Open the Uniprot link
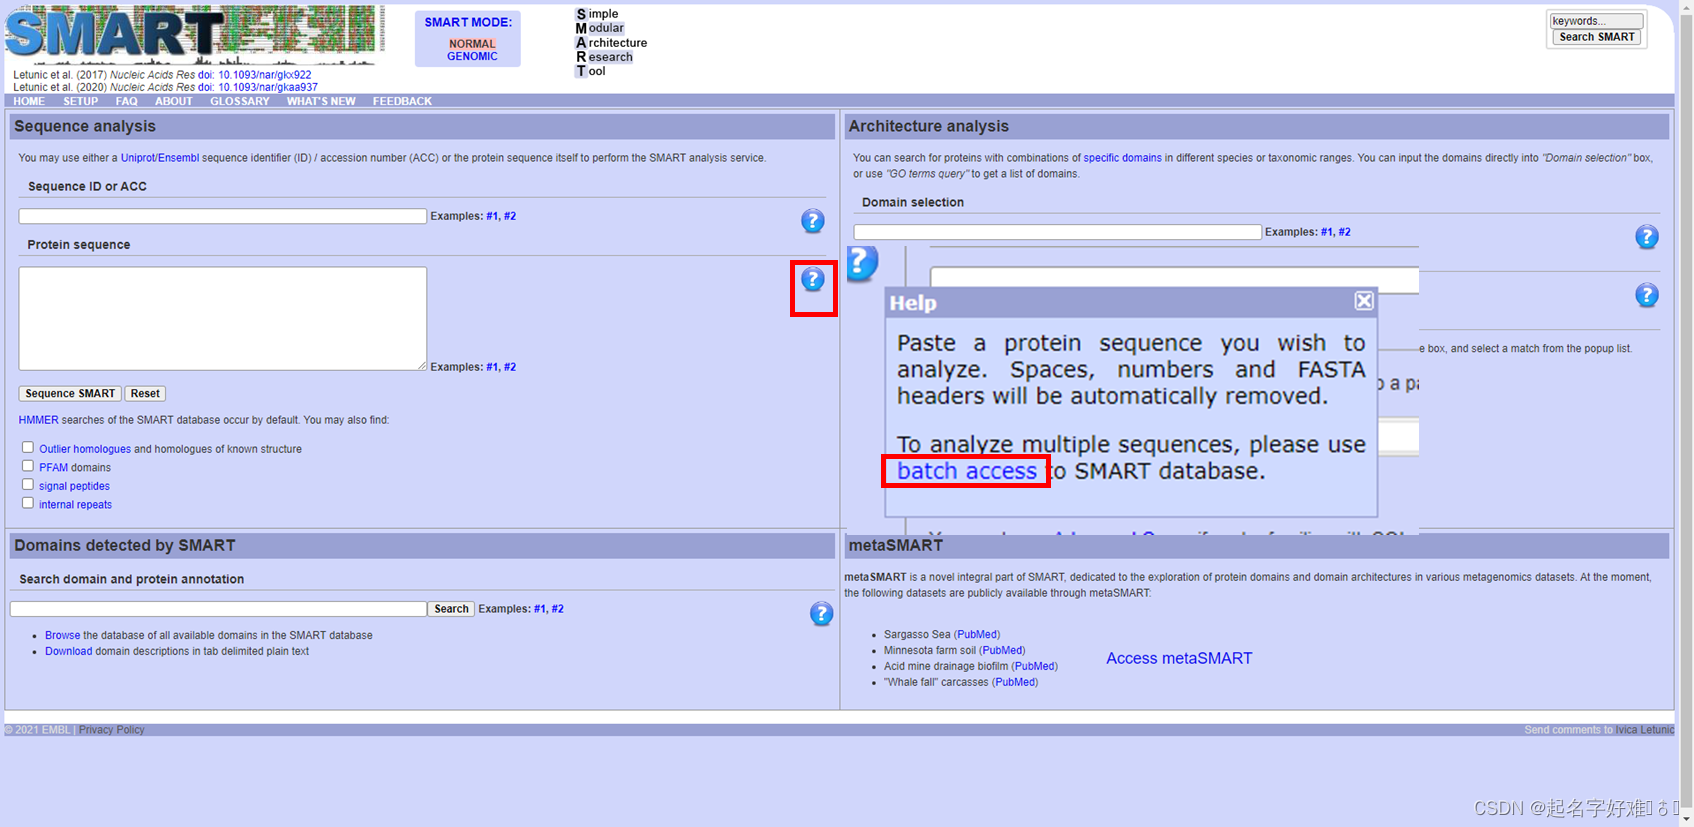 [x=138, y=158]
